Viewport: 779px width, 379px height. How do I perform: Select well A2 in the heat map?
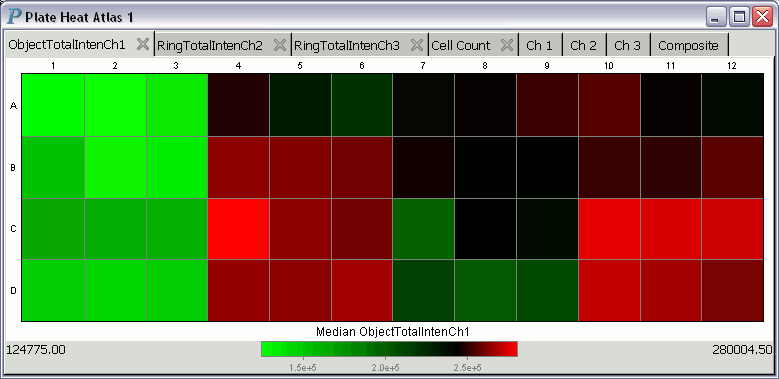pos(115,105)
